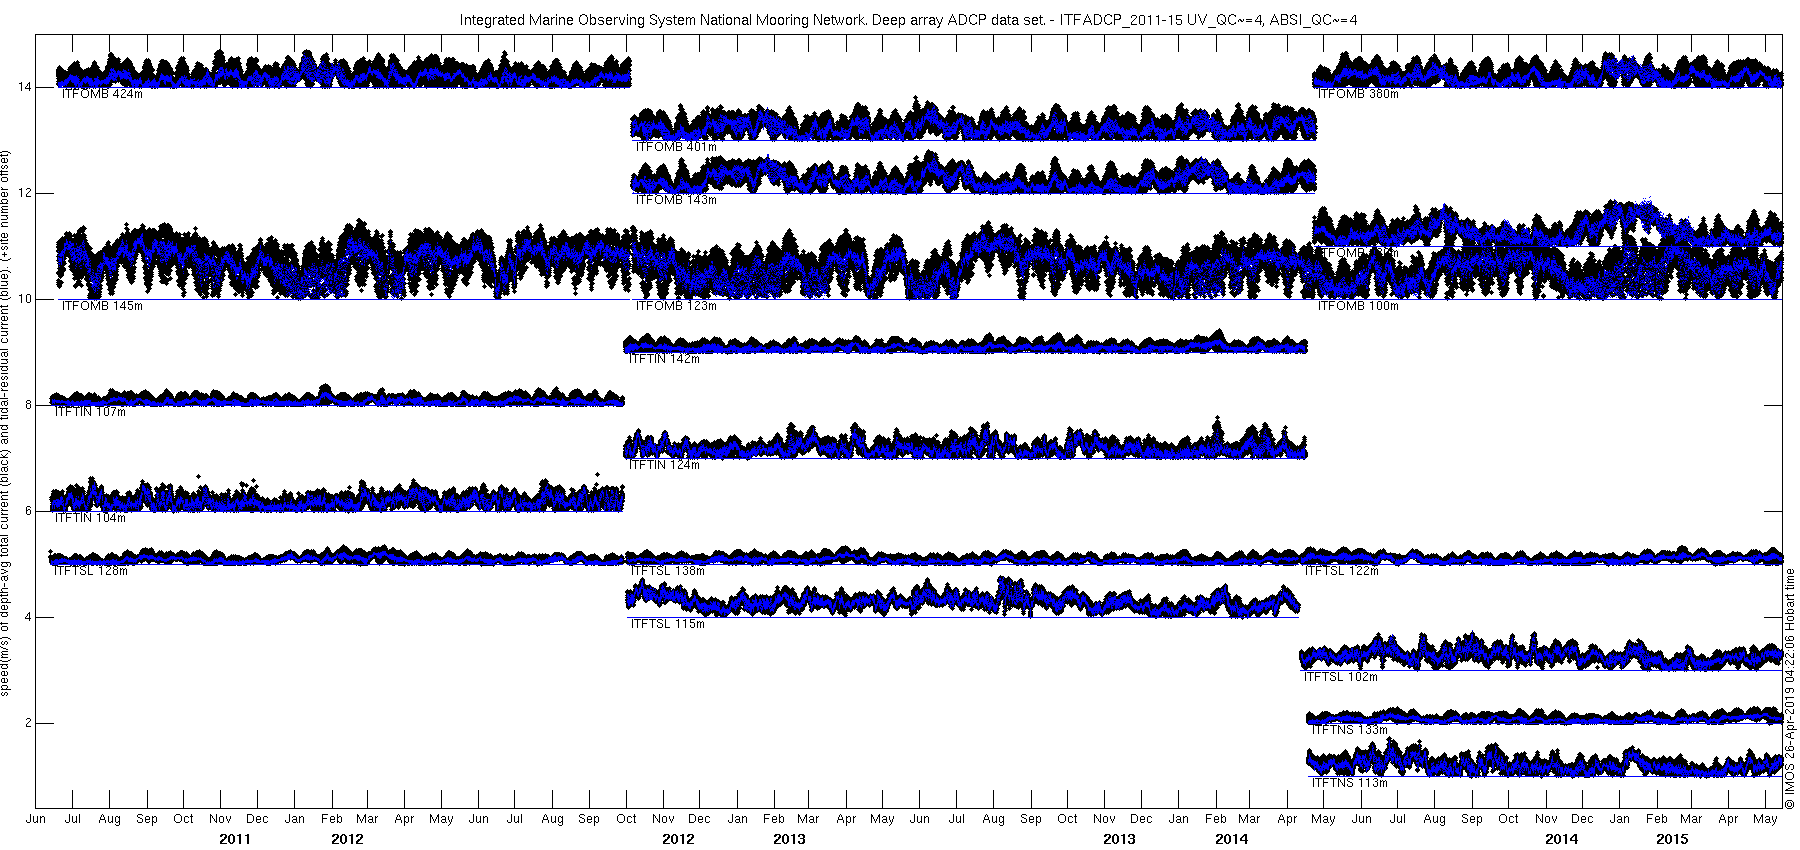Click the ITFOMB 424m series label
The image size is (1800, 850).
(x=102, y=94)
